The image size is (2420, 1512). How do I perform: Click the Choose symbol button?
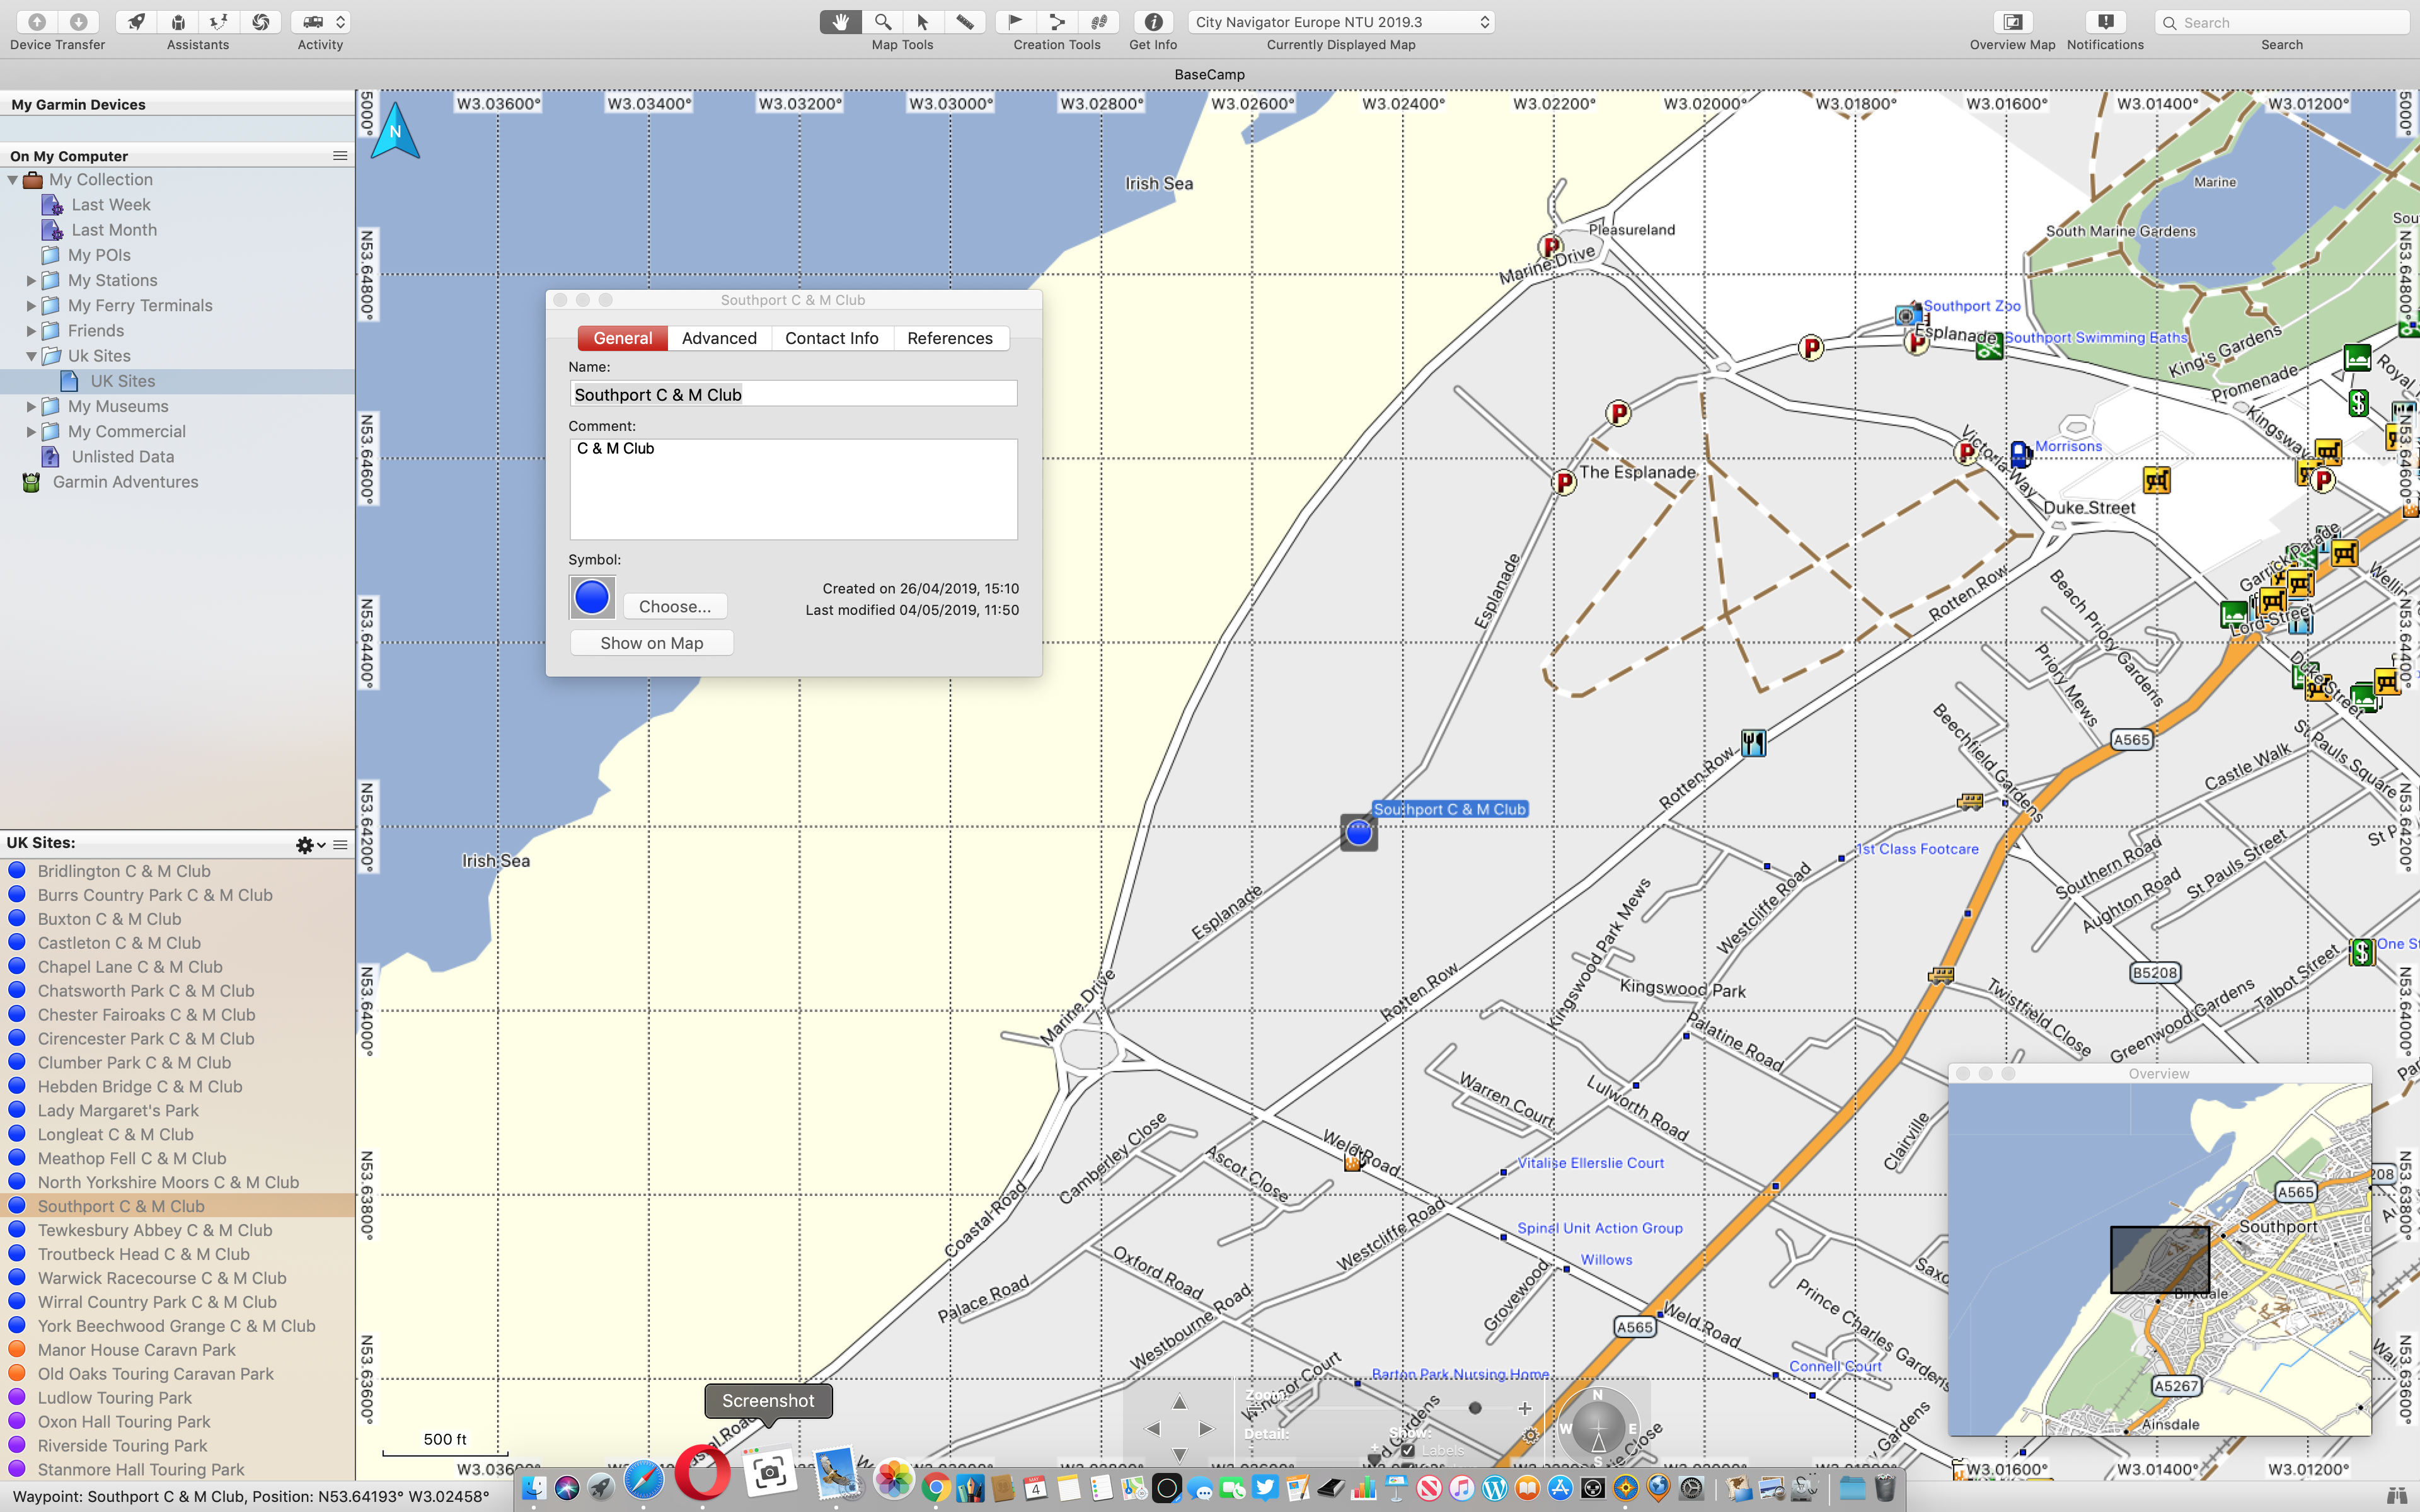point(675,606)
